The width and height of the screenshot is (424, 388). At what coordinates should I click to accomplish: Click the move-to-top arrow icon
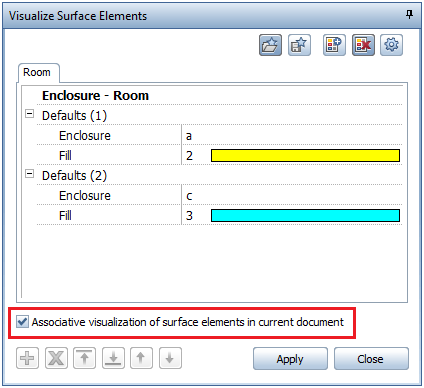85,358
